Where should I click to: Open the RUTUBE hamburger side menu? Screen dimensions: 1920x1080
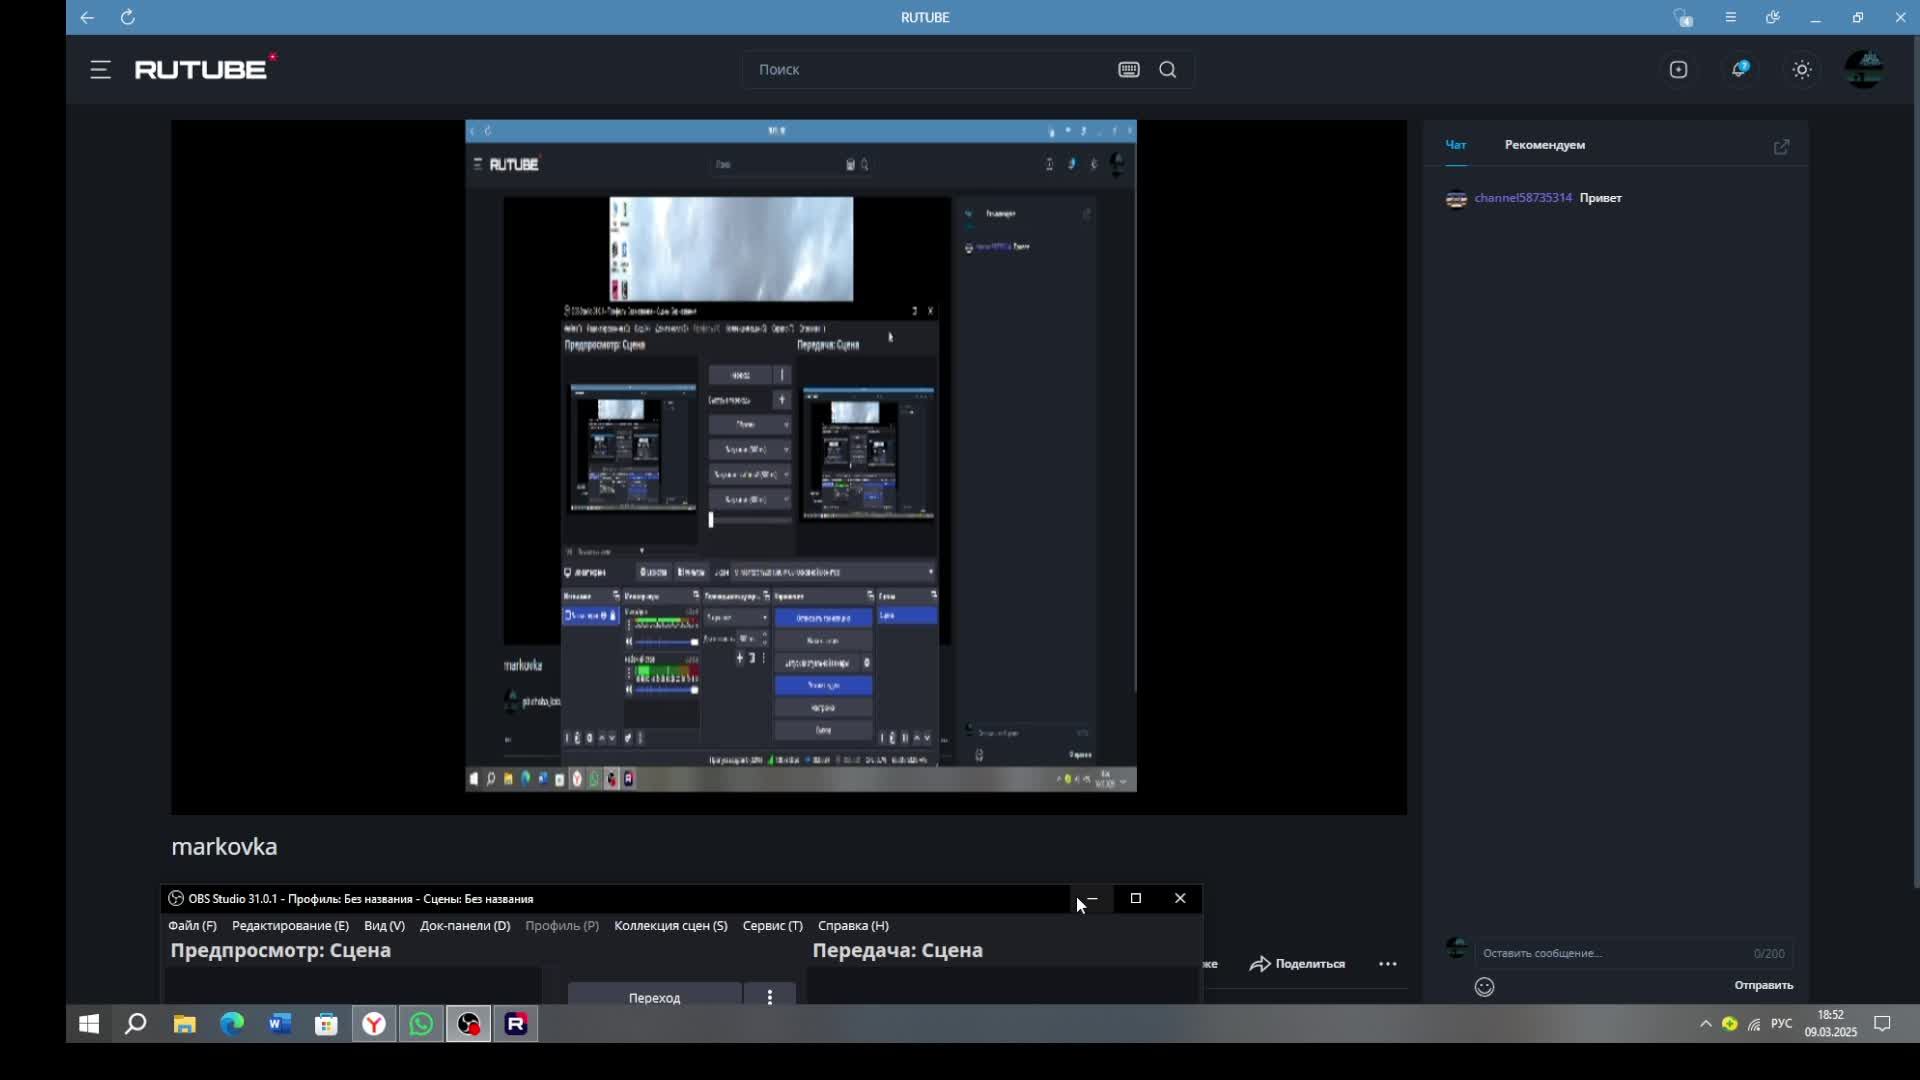point(100,70)
